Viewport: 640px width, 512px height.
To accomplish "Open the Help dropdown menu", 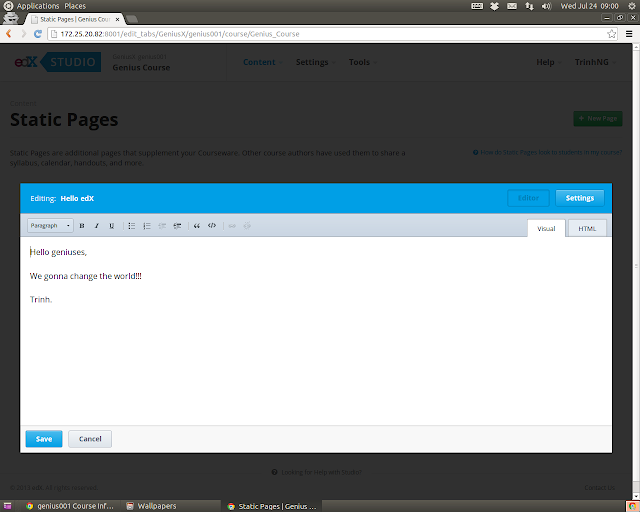I will [x=548, y=62].
